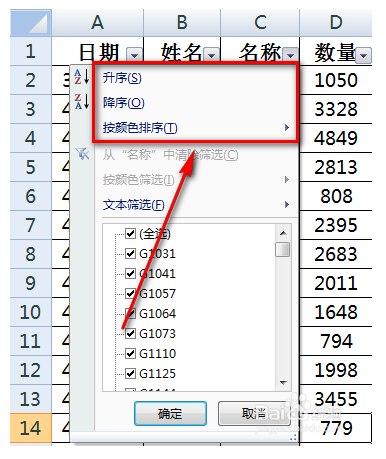Click cell with value 3328
The height and width of the screenshot is (459, 386).
(x=336, y=109)
